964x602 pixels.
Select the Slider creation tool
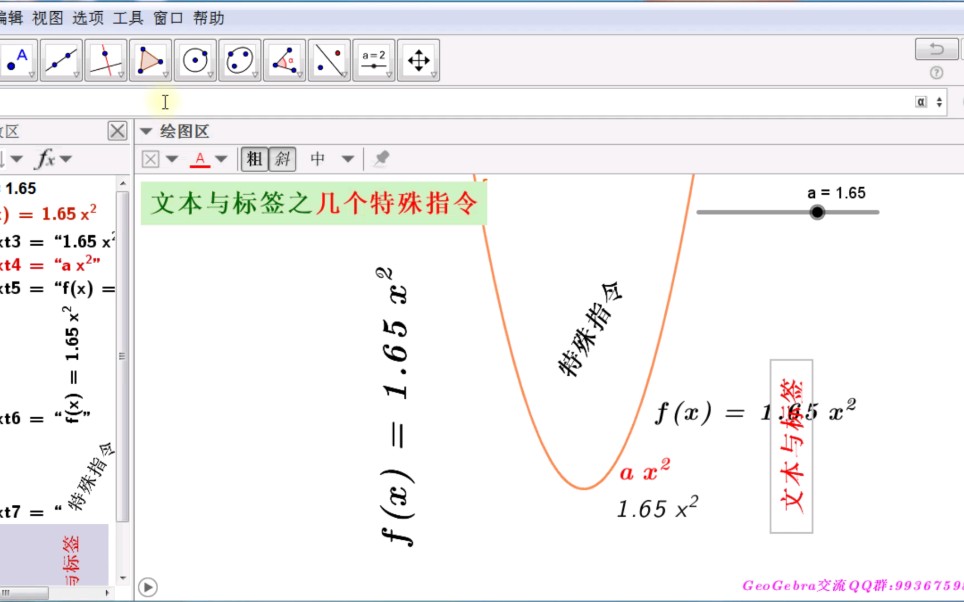pyautogui.click(x=373, y=59)
